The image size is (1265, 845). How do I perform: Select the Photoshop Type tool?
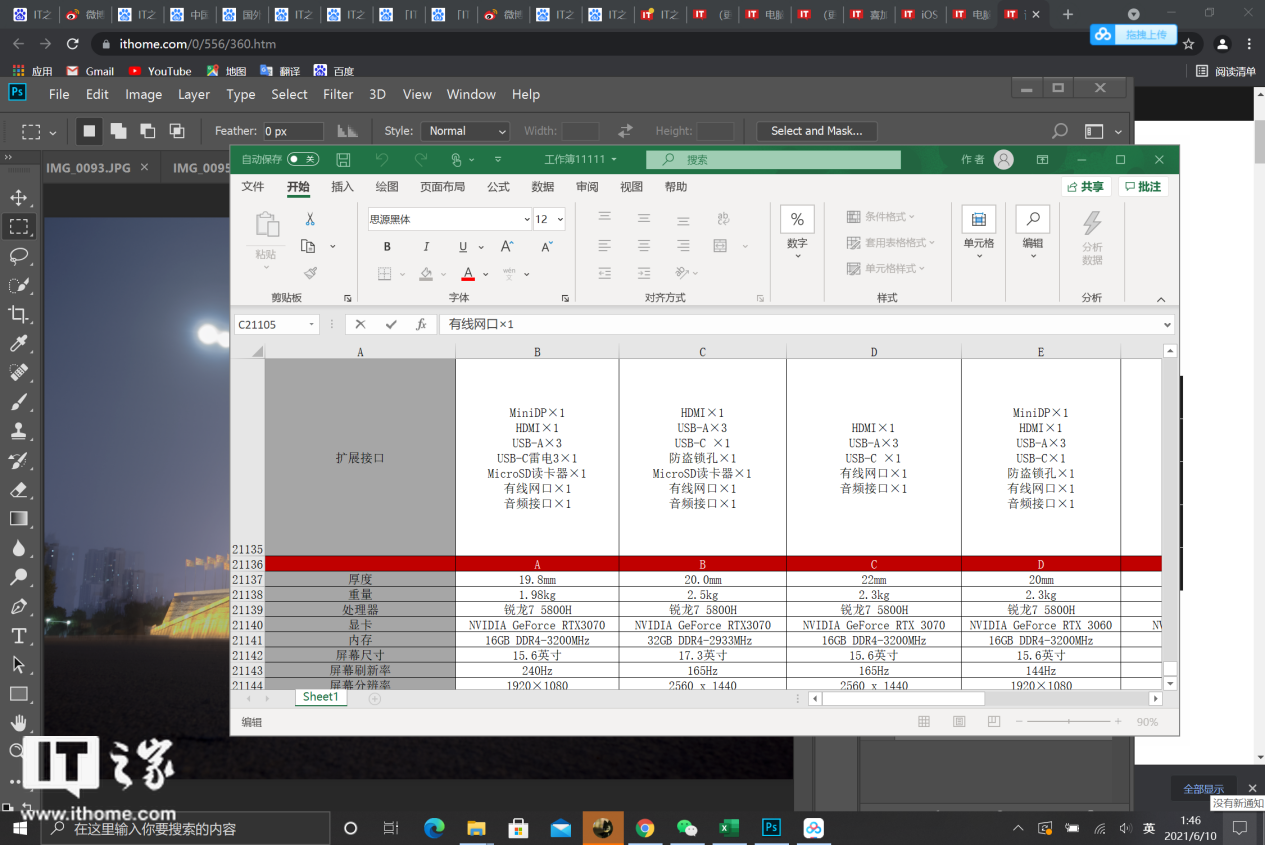[x=18, y=636]
